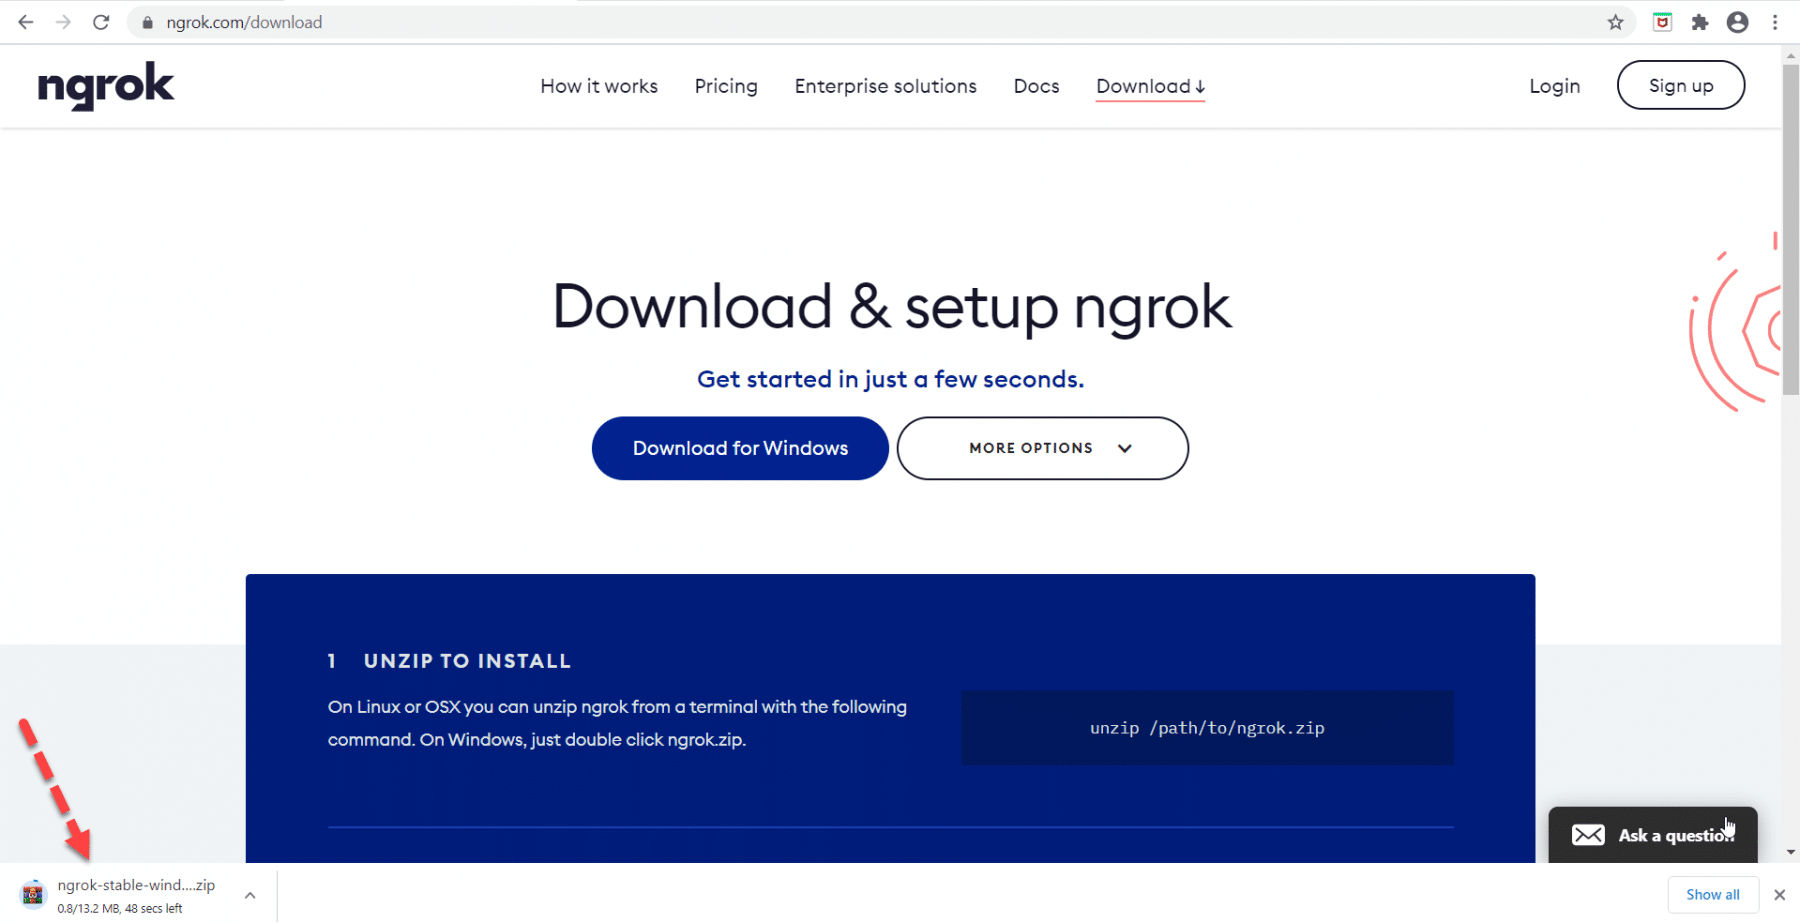
Task: Click the UNZIP TO INSTALL heading
Action: 467,661
